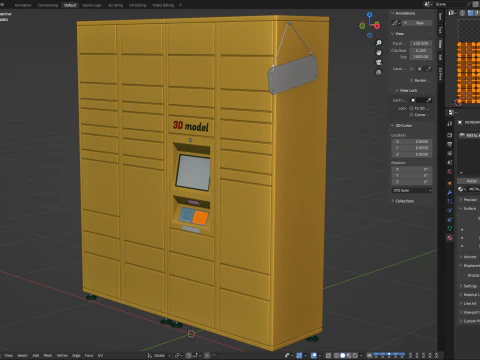Click the pan hand icon in viewport
480x360 pixels.
coord(379,52)
